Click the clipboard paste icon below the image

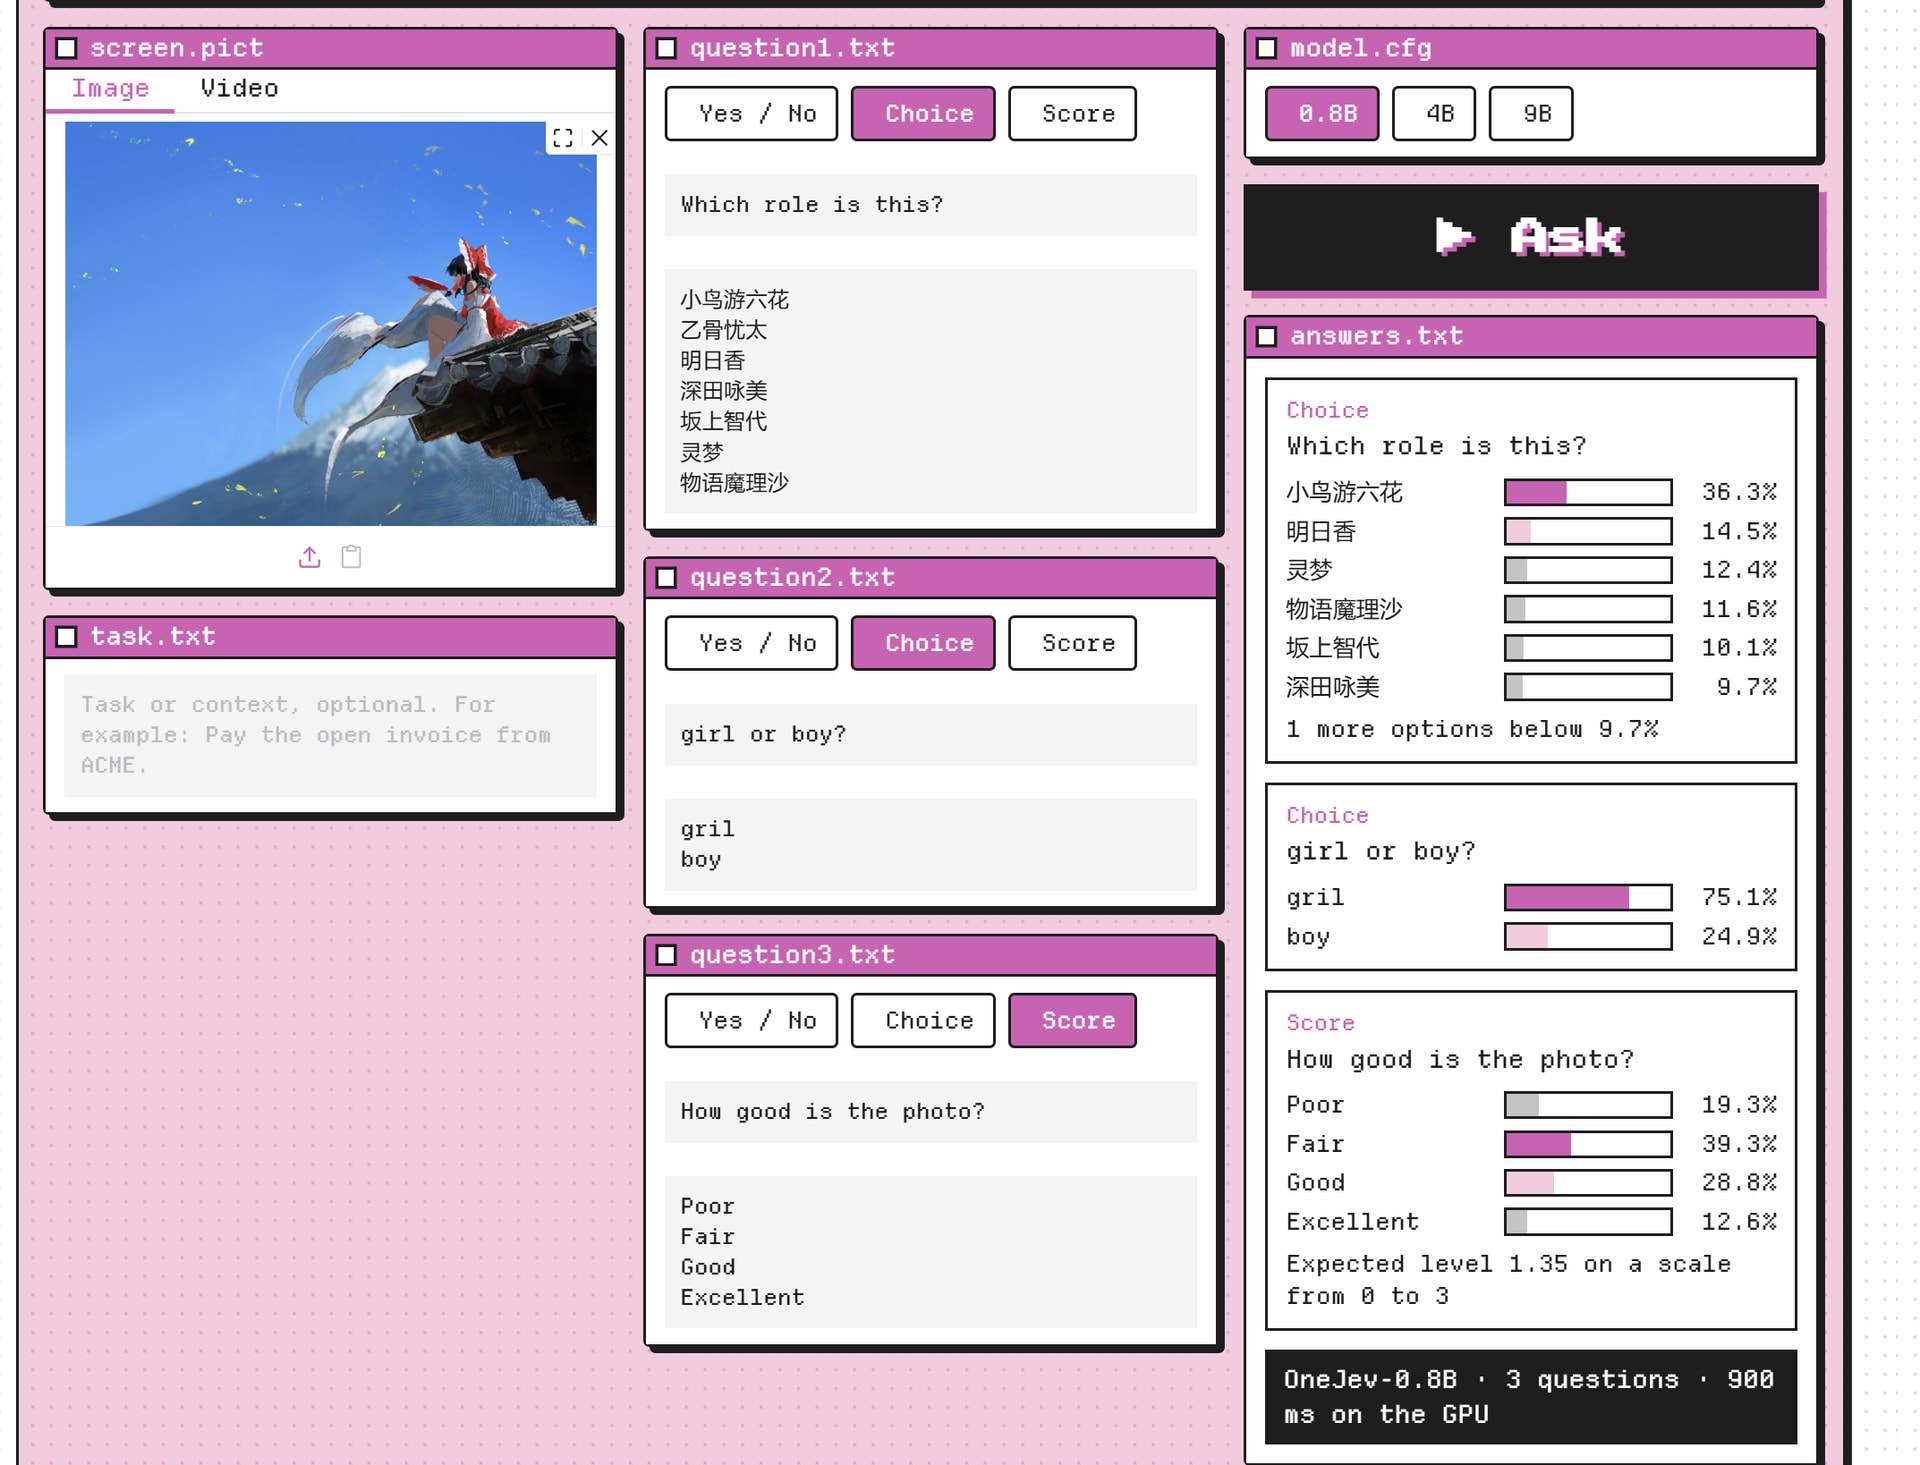(x=351, y=557)
